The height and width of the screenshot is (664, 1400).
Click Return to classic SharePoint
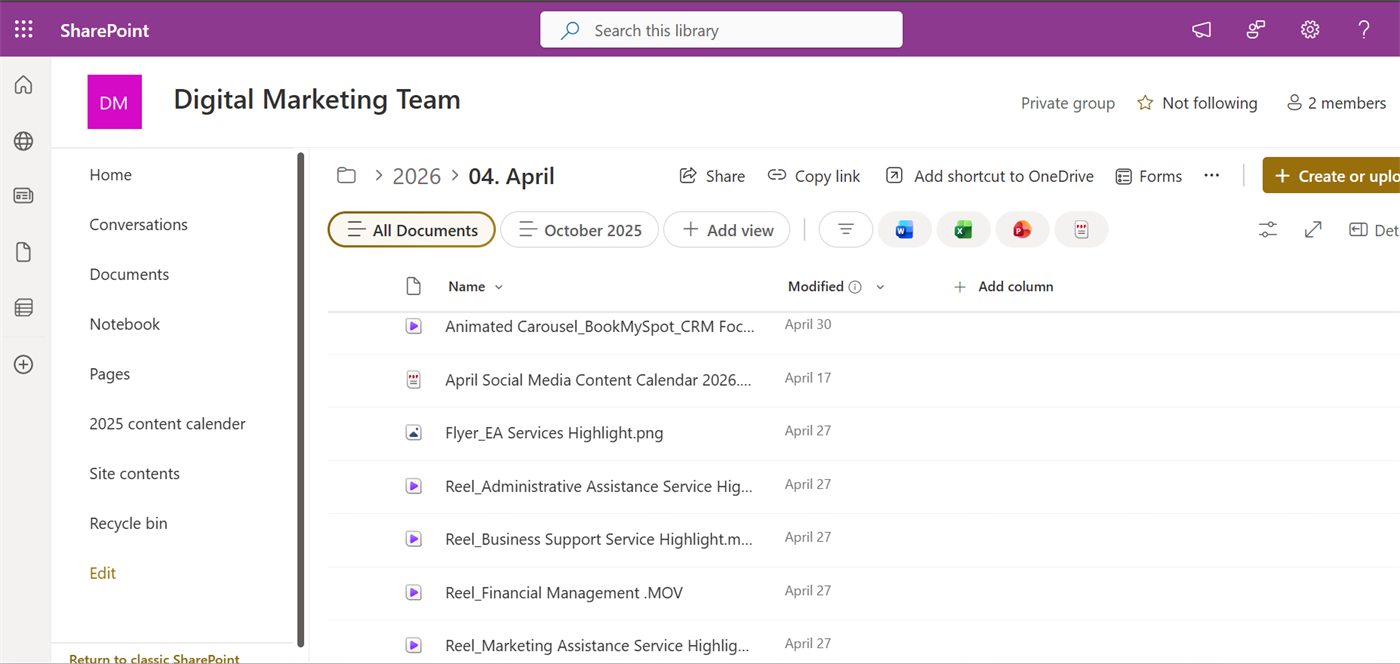point(154,659)
